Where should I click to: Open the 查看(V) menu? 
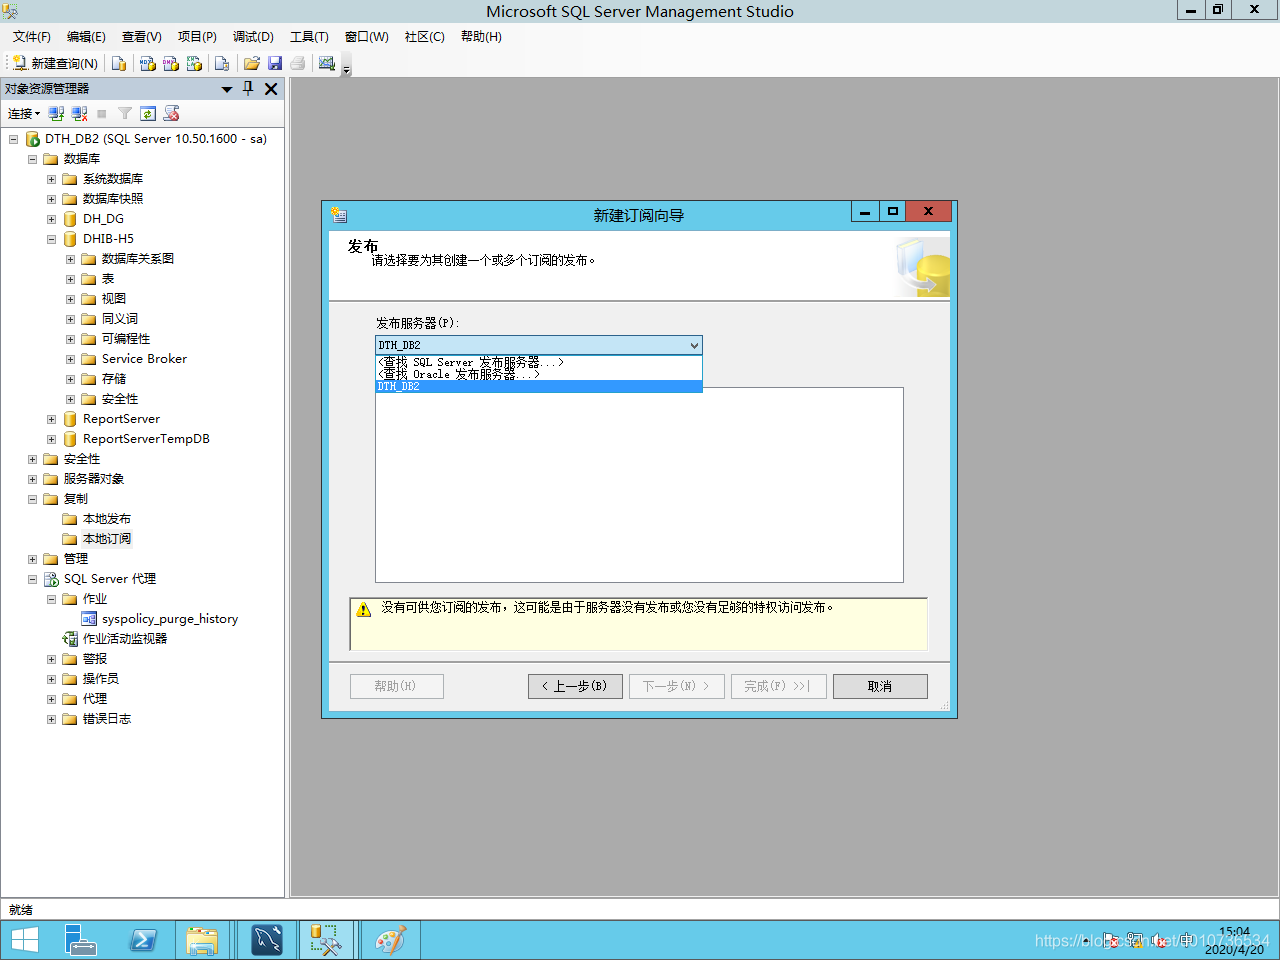pyautogui.click(x=142, y=37)
